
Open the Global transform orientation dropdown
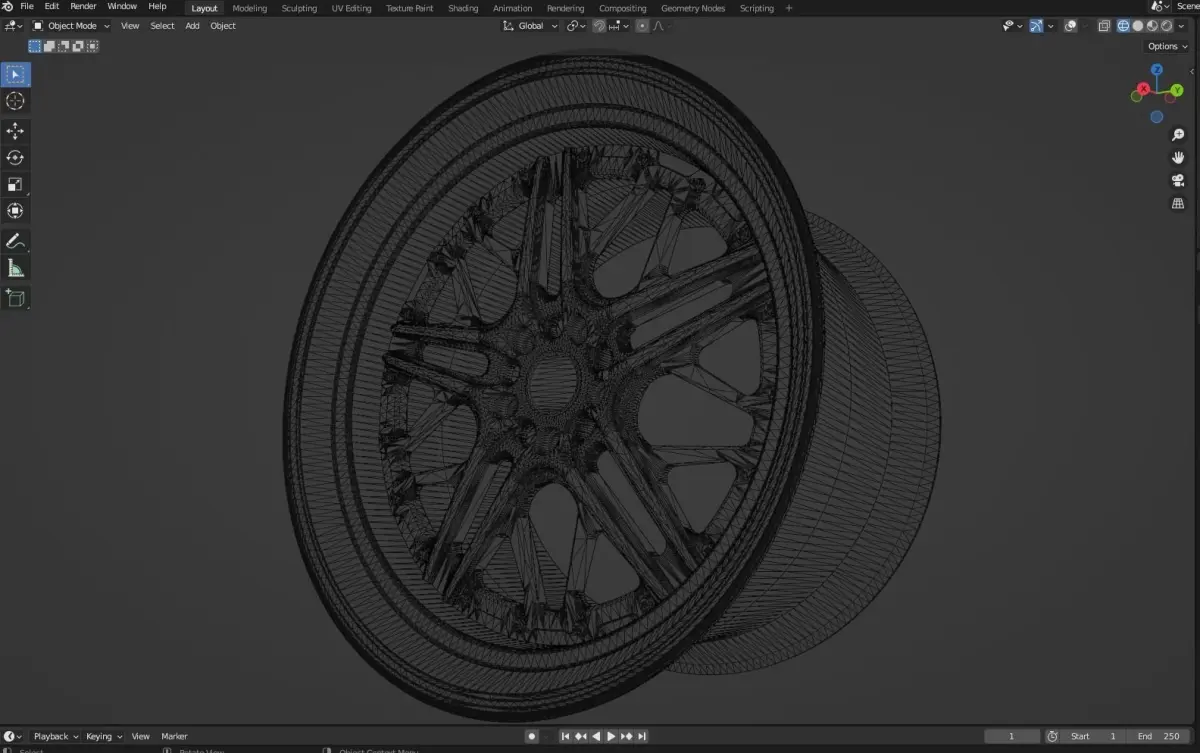(530, 26)
